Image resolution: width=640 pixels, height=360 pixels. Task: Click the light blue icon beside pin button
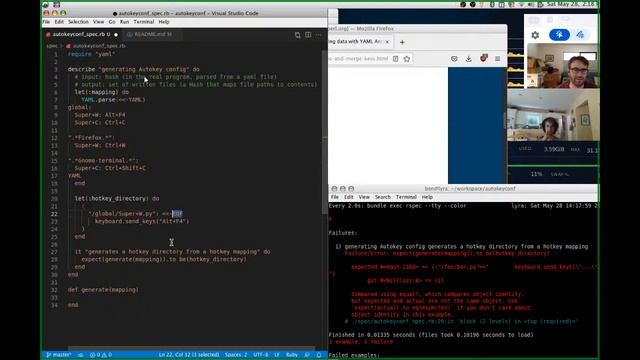tap(580, 35)
